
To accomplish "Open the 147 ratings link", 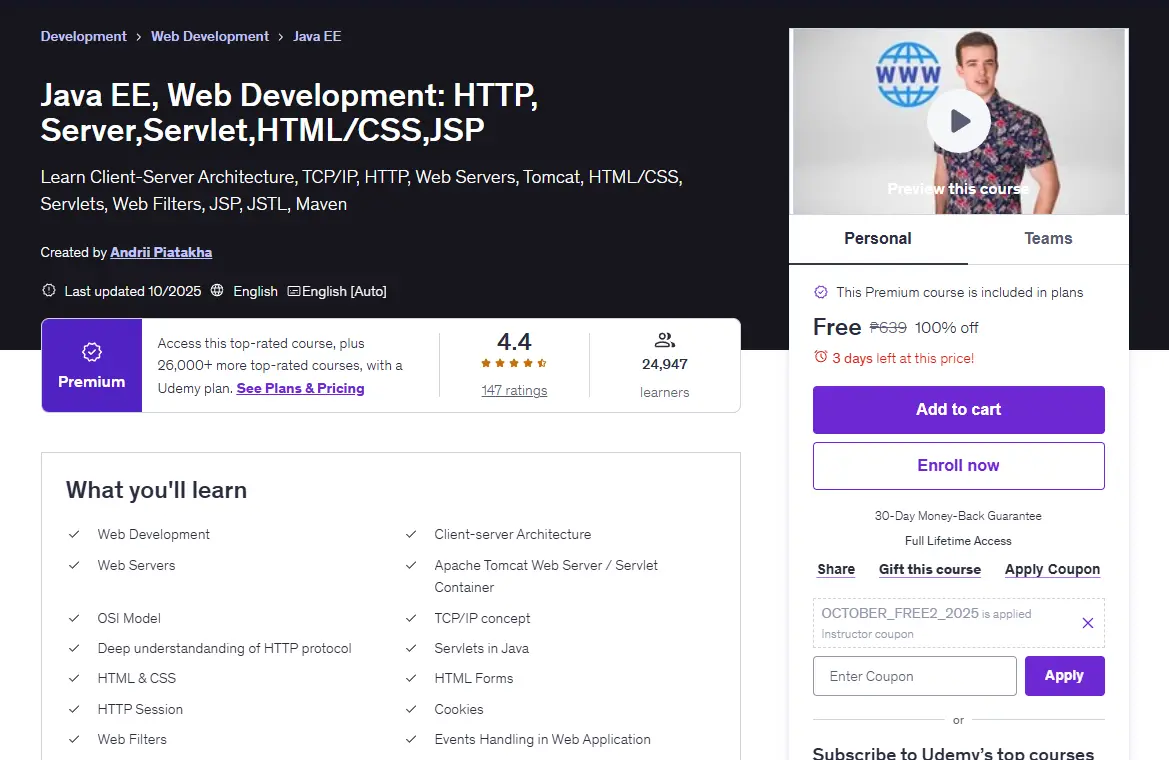I will [514, 390].
